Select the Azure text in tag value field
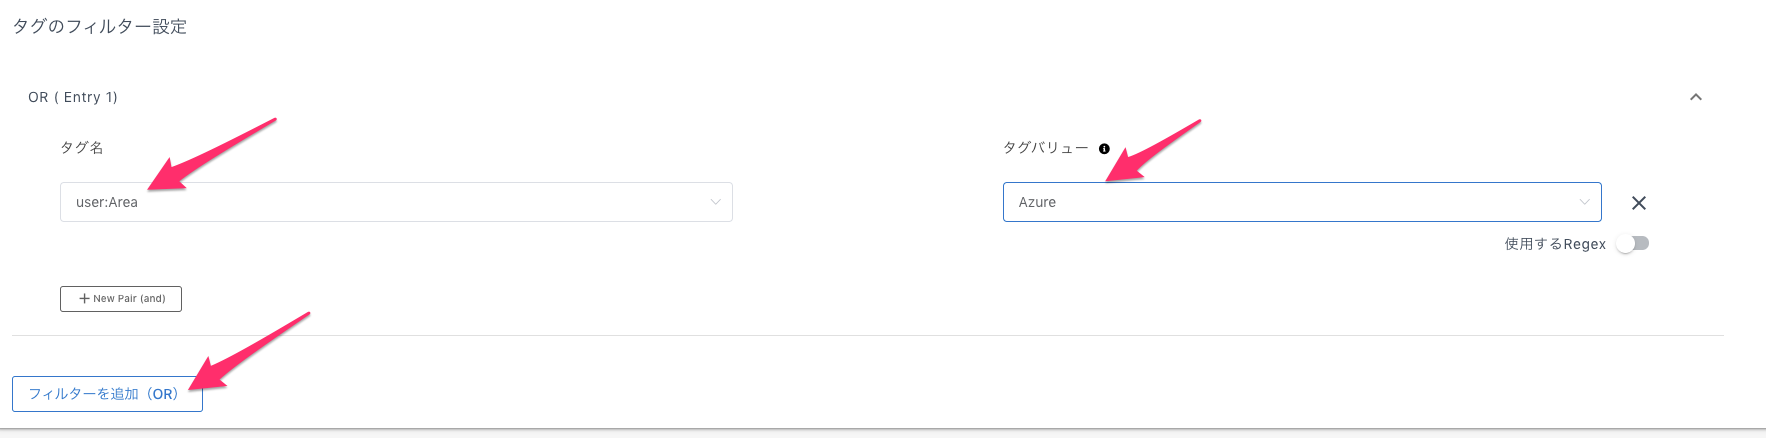Image resolution: width=1766 pixels, height=438 pixels. point(1037,202)
